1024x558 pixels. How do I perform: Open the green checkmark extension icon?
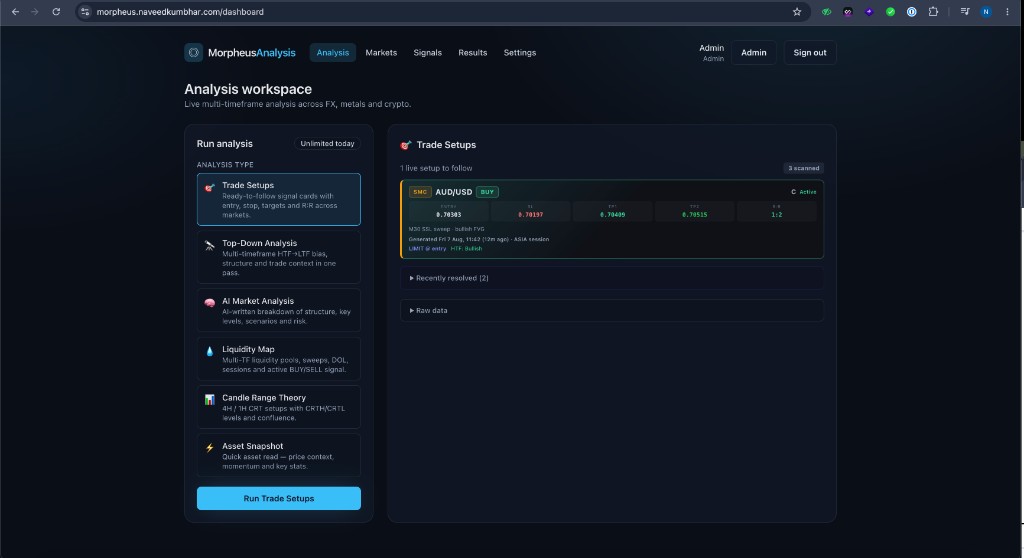890,12
